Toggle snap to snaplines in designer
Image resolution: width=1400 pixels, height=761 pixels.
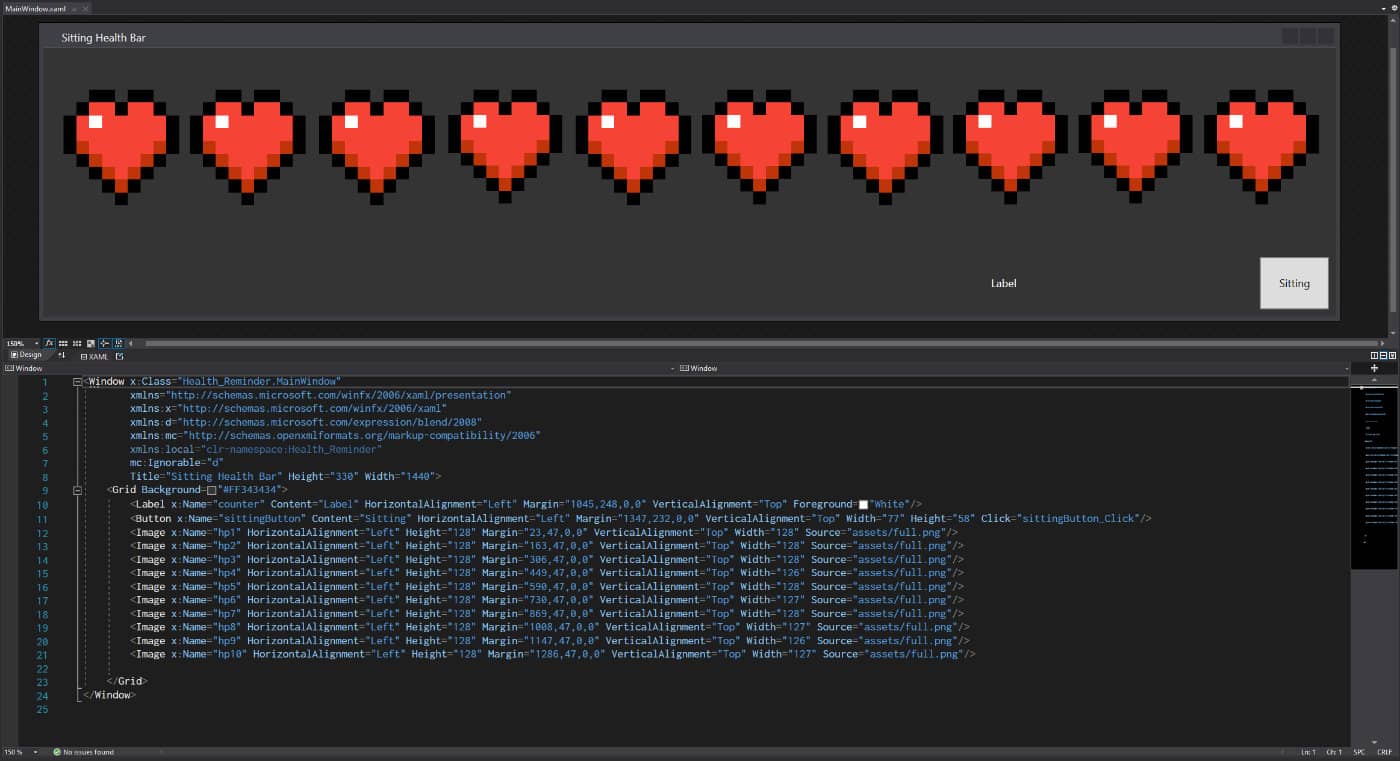(x=104, y=343)
